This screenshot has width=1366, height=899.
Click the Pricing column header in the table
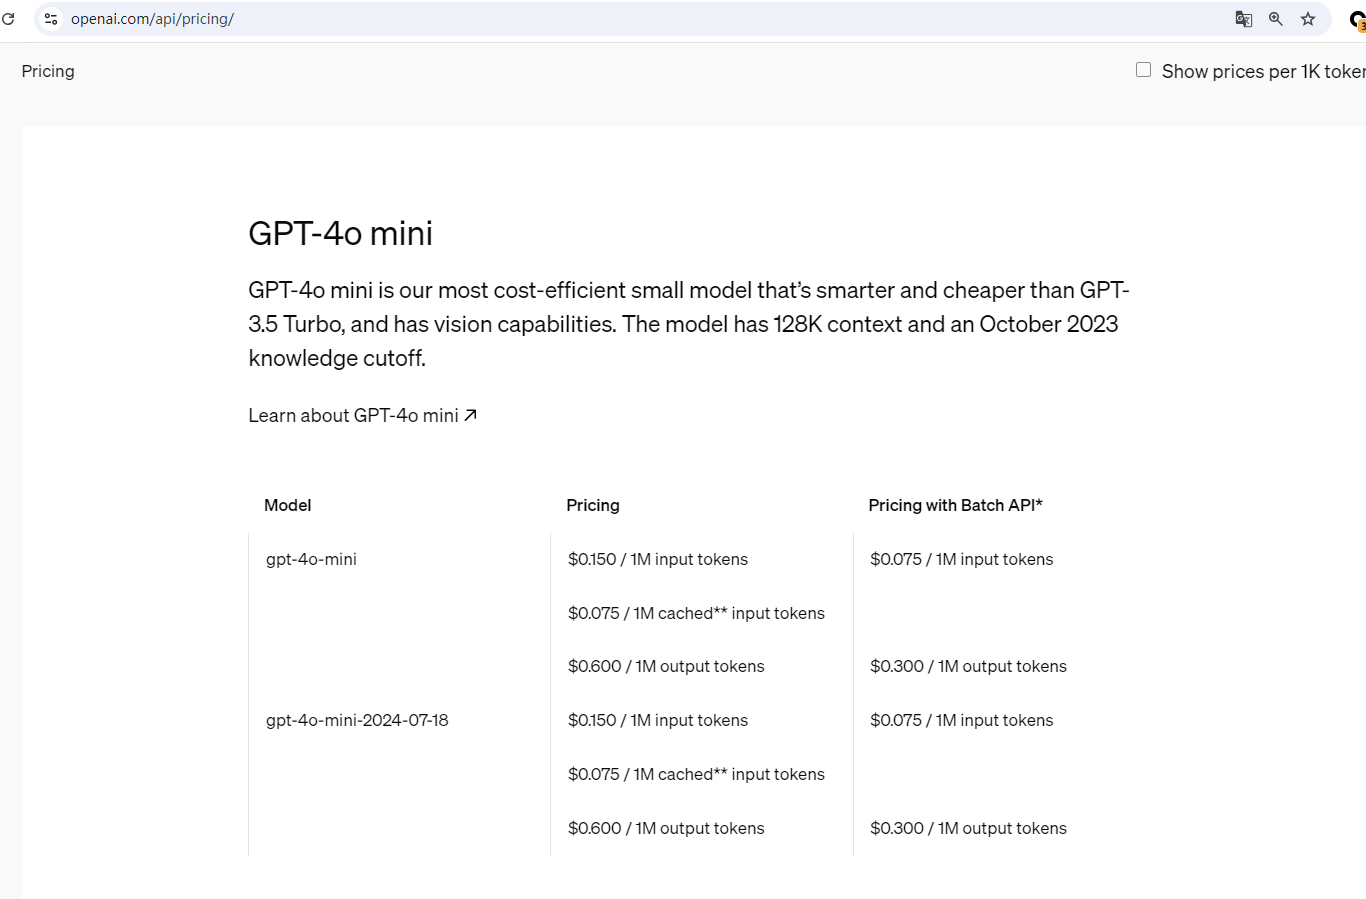(x=593, y=505)
